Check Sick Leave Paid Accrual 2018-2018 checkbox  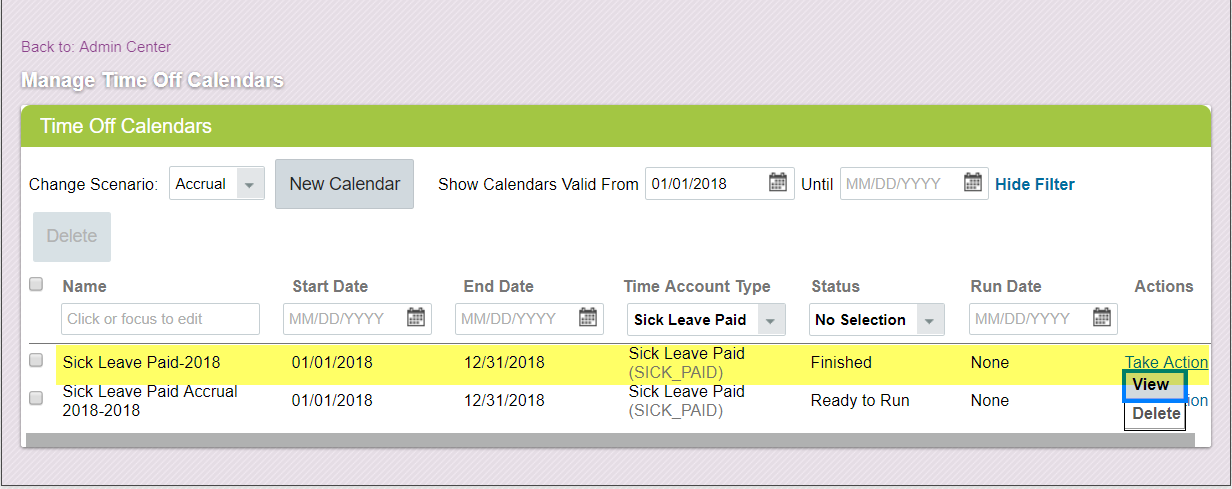click(x=36, y=398)
